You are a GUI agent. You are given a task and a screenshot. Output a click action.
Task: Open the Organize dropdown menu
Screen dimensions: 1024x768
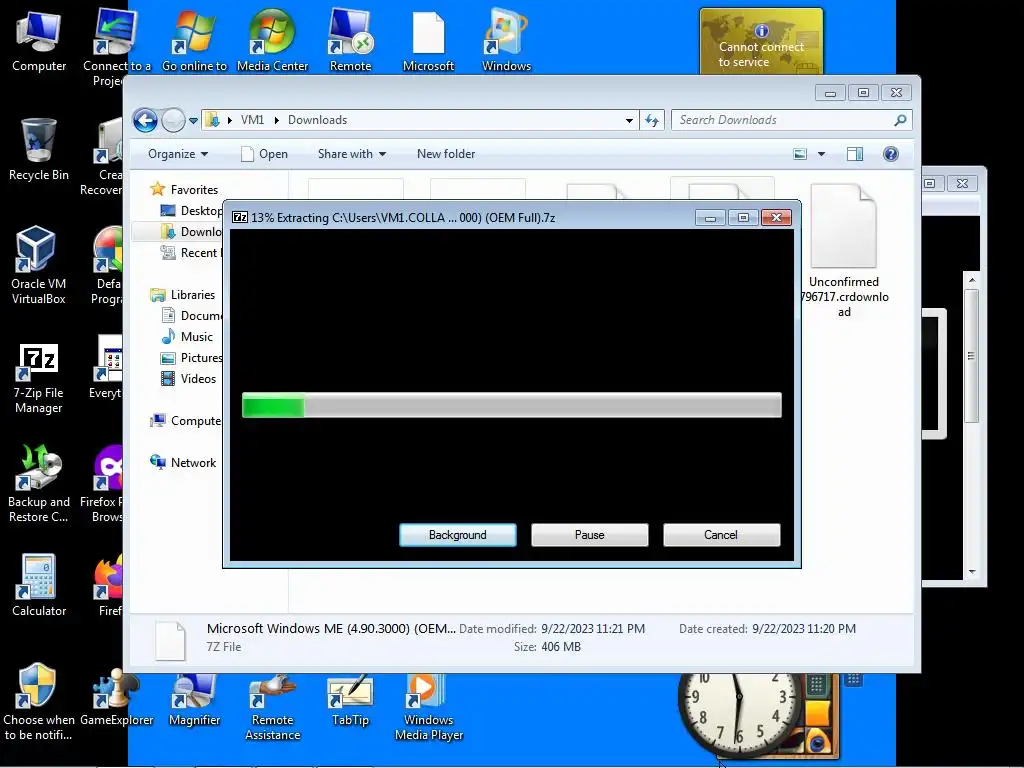point(178,154)
